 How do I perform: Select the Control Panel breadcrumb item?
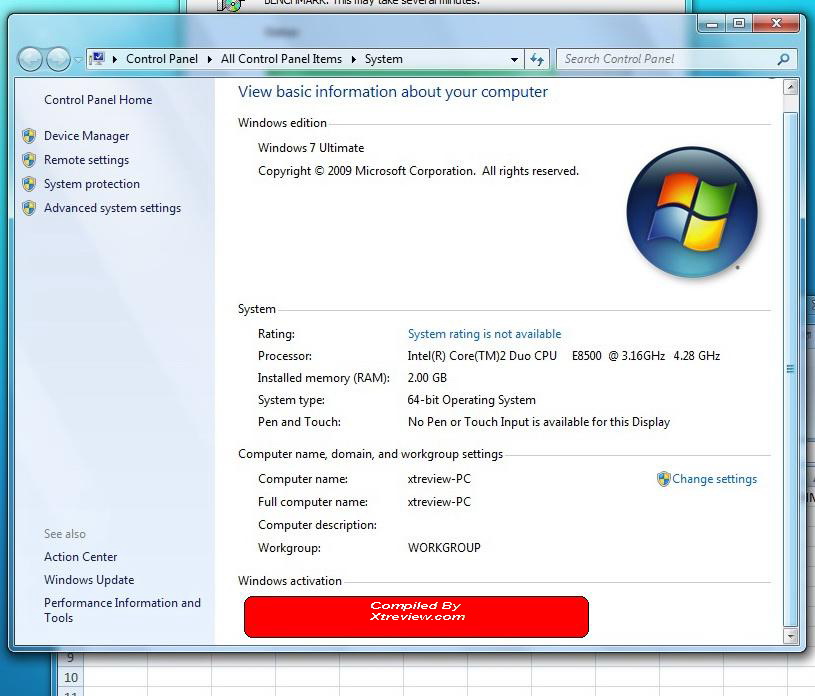tap(161, 59)
